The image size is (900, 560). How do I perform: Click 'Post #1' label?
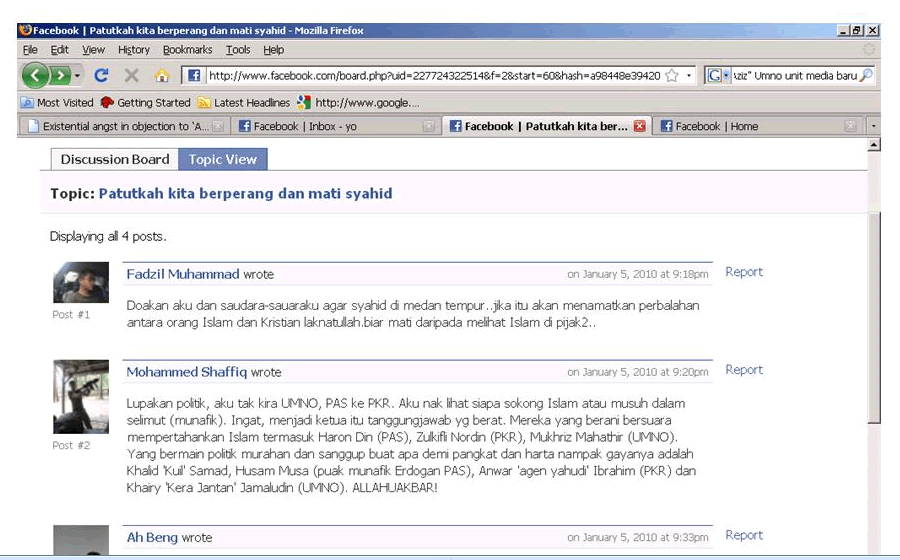pos(71,314)
